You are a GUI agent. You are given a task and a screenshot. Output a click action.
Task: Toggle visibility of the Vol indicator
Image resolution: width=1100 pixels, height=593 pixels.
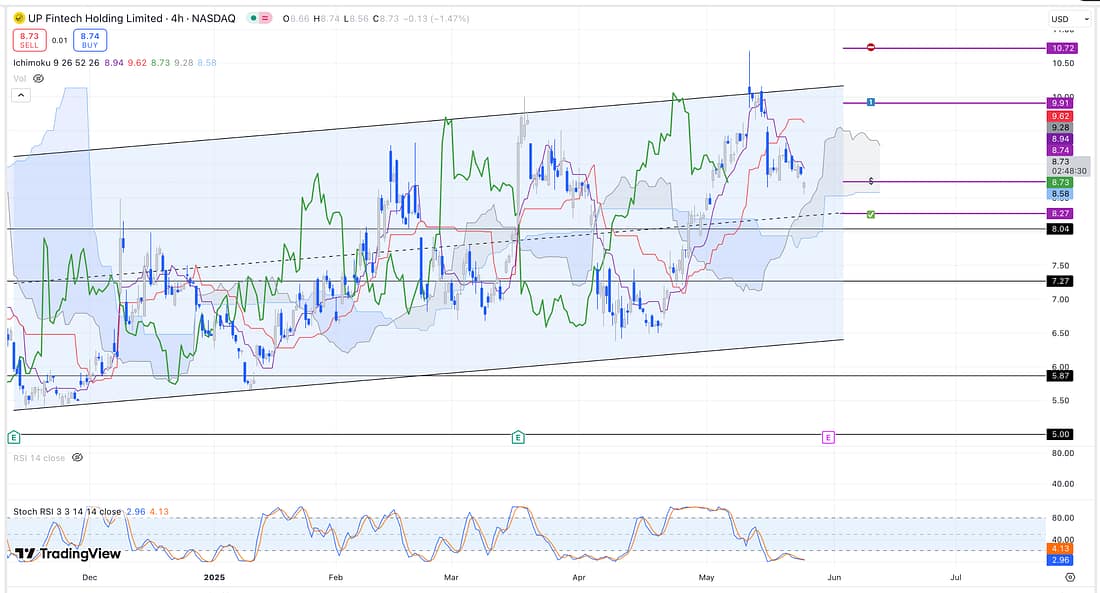(39, 78)
